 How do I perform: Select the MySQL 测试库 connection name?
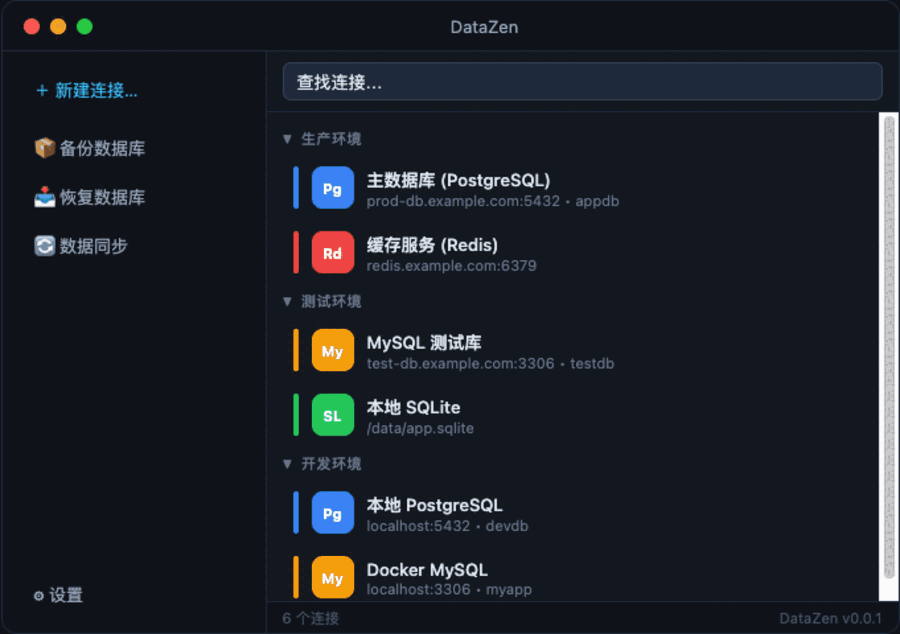pyautogui.click(x=424, y=343)
